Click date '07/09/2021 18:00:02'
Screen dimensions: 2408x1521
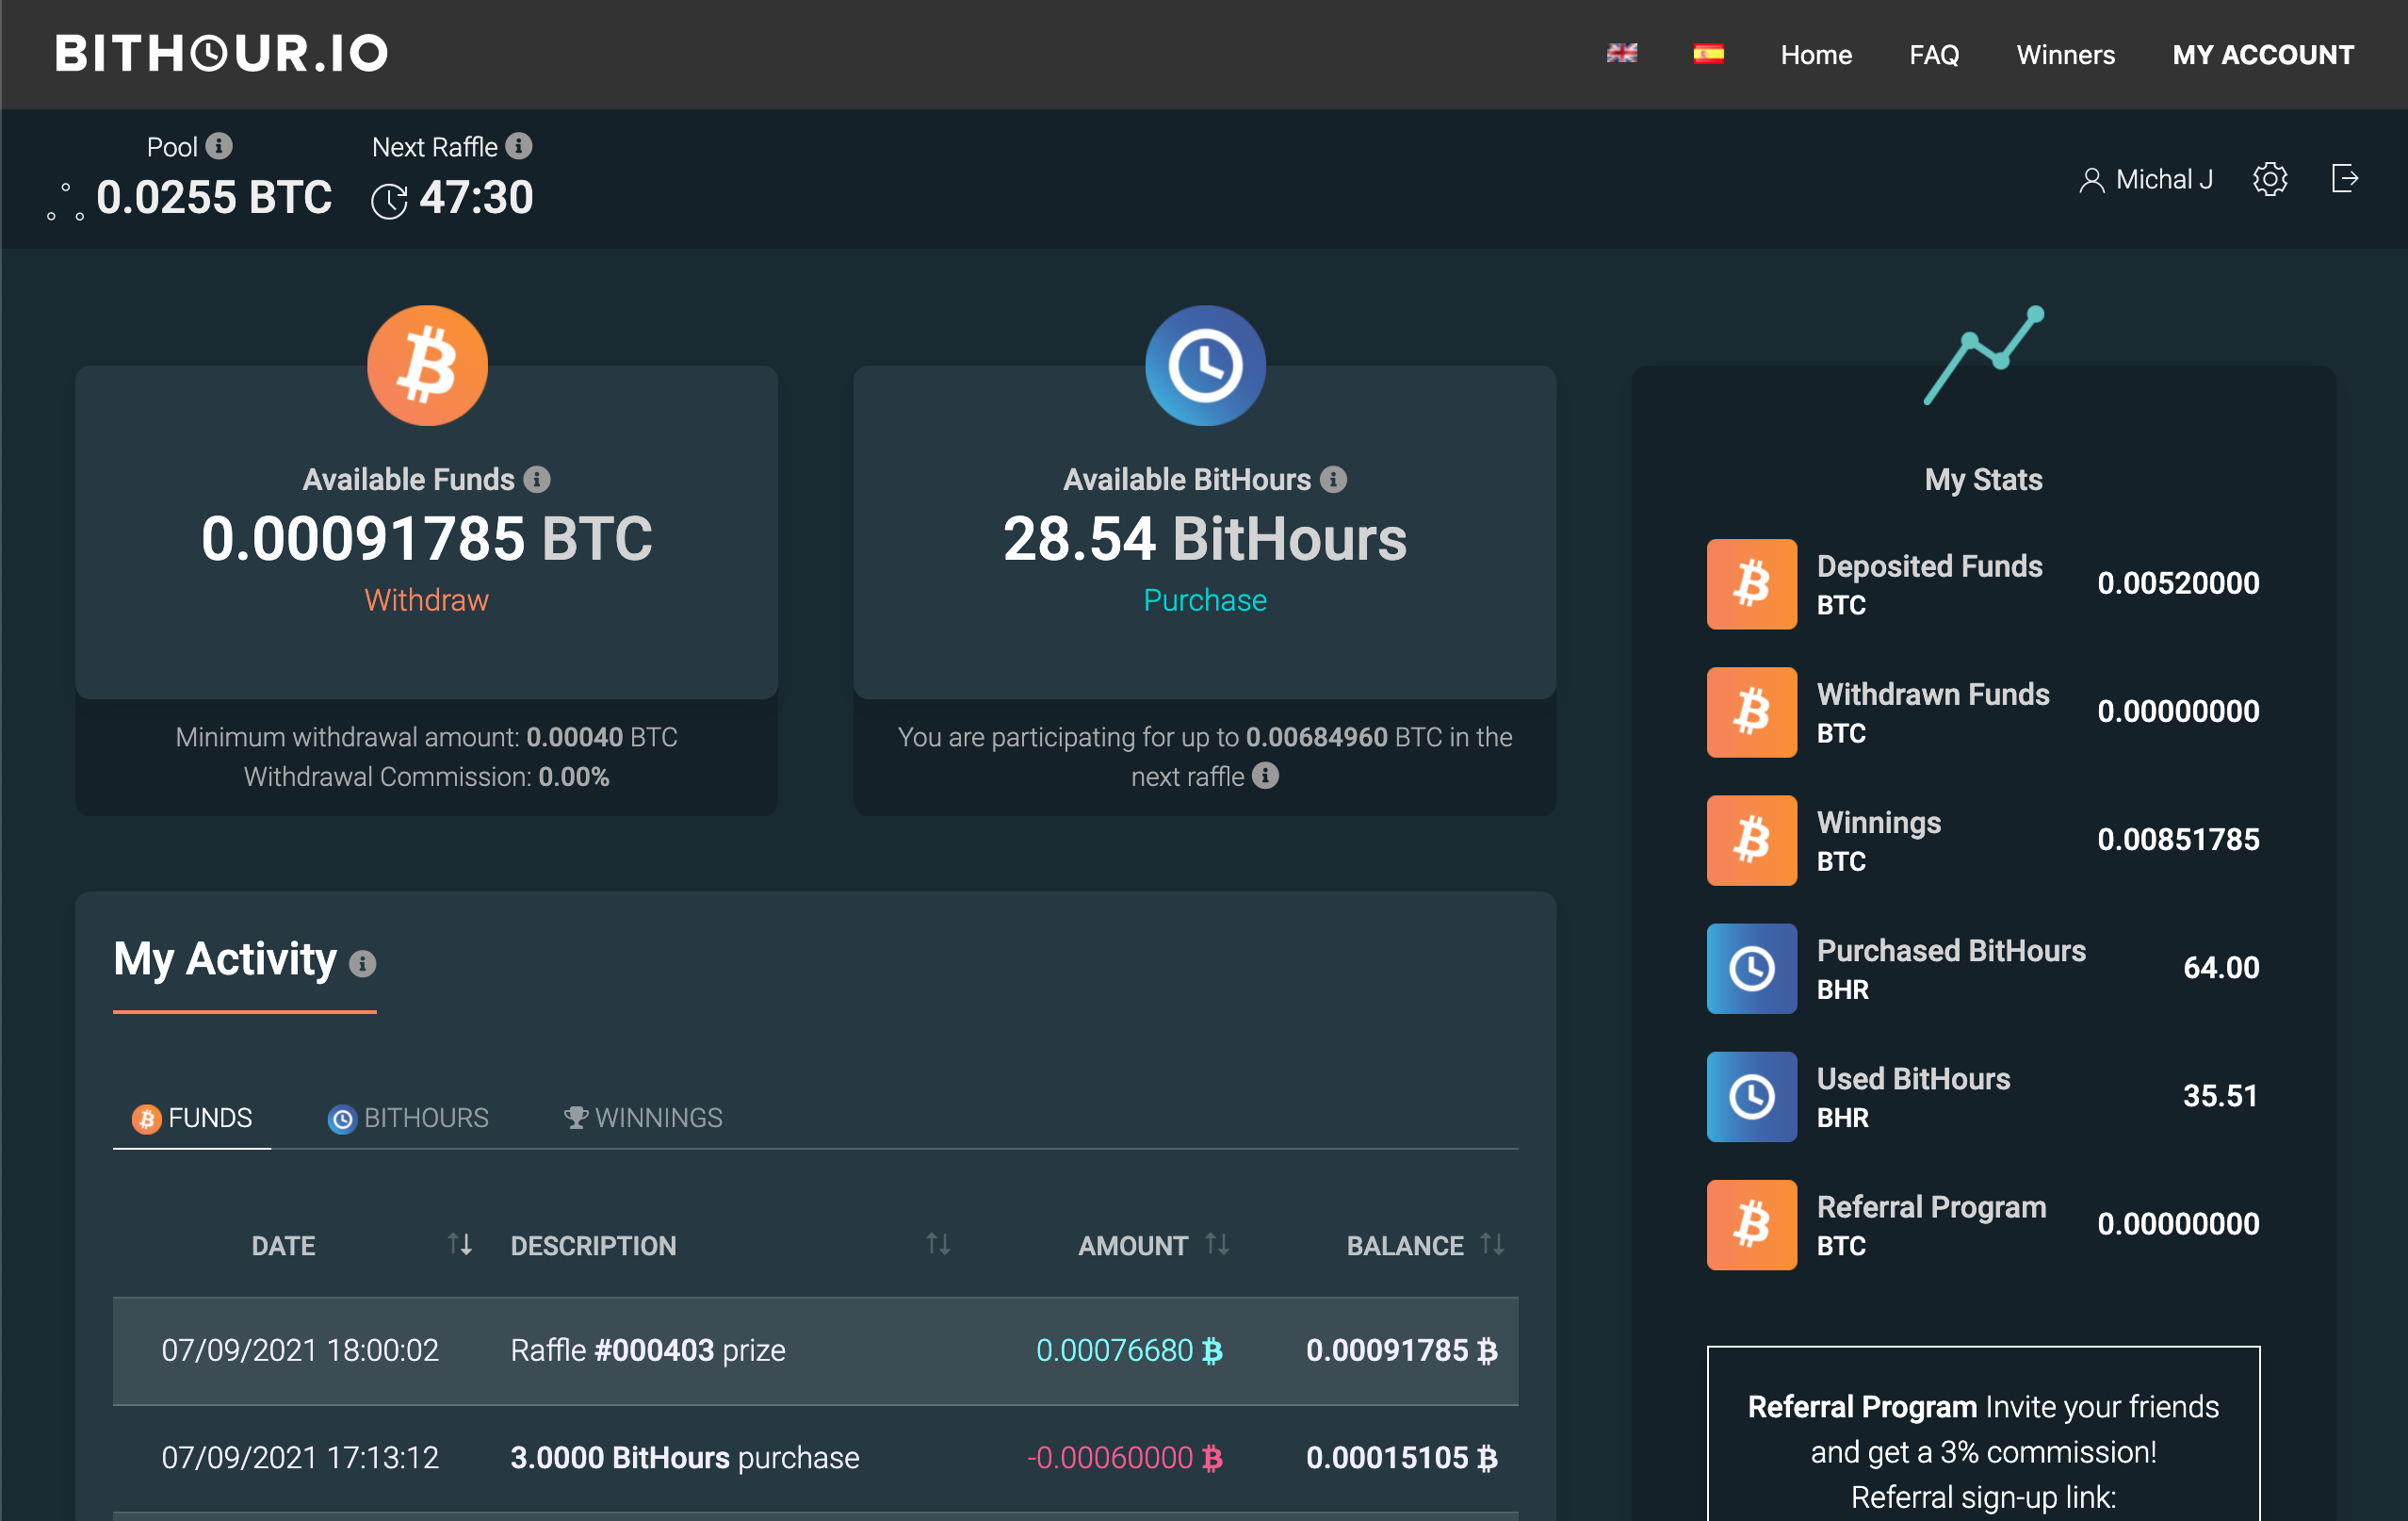[300, 1351]
